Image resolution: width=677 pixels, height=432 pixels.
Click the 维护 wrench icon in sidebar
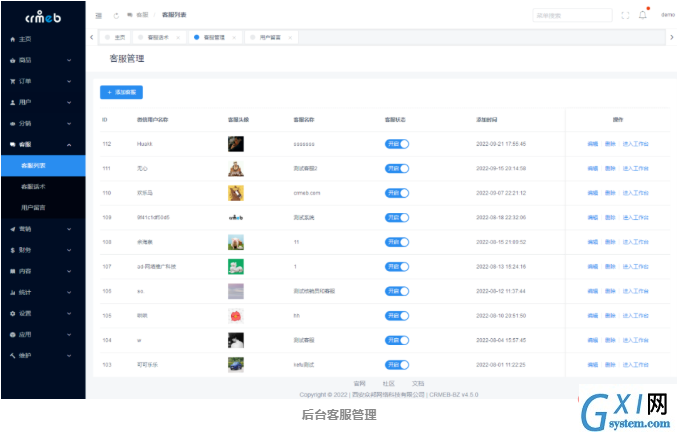coord(13,356)
